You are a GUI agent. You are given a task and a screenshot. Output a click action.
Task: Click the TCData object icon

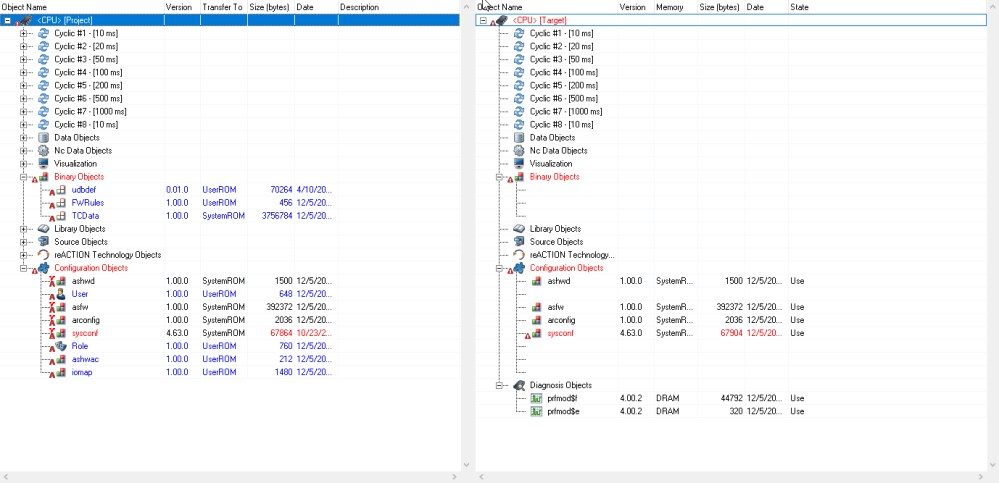60,216
